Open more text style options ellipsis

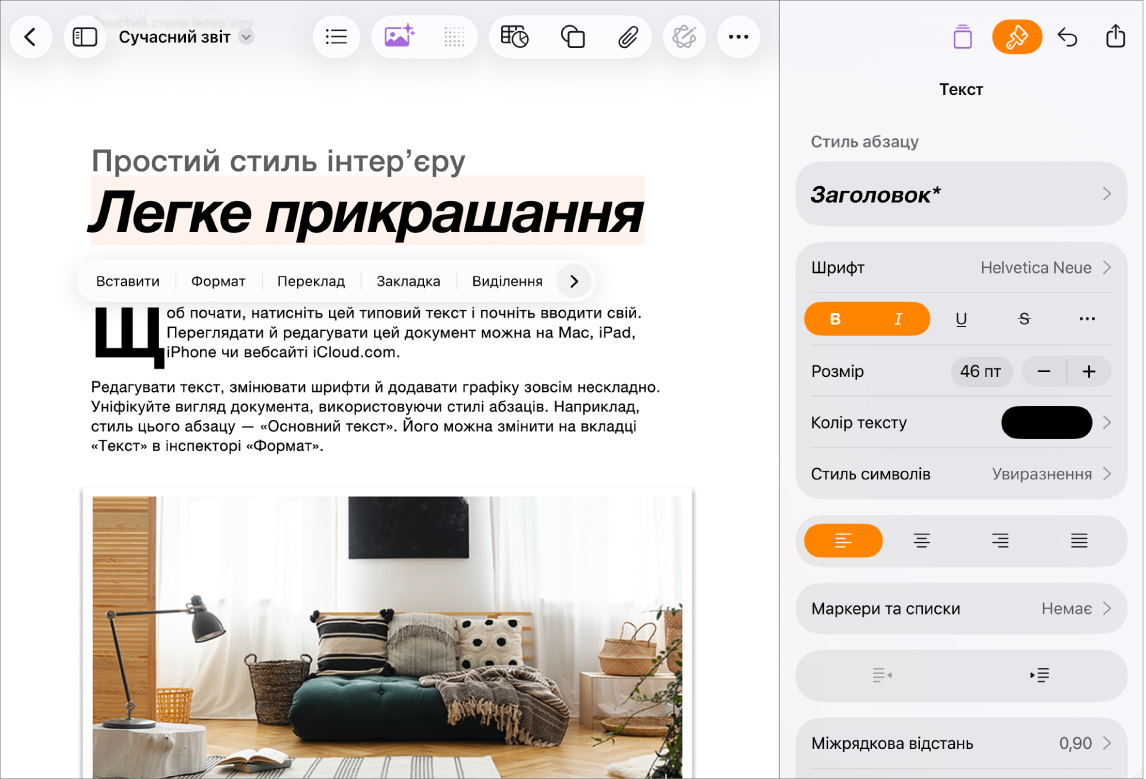pos(1087,319)
